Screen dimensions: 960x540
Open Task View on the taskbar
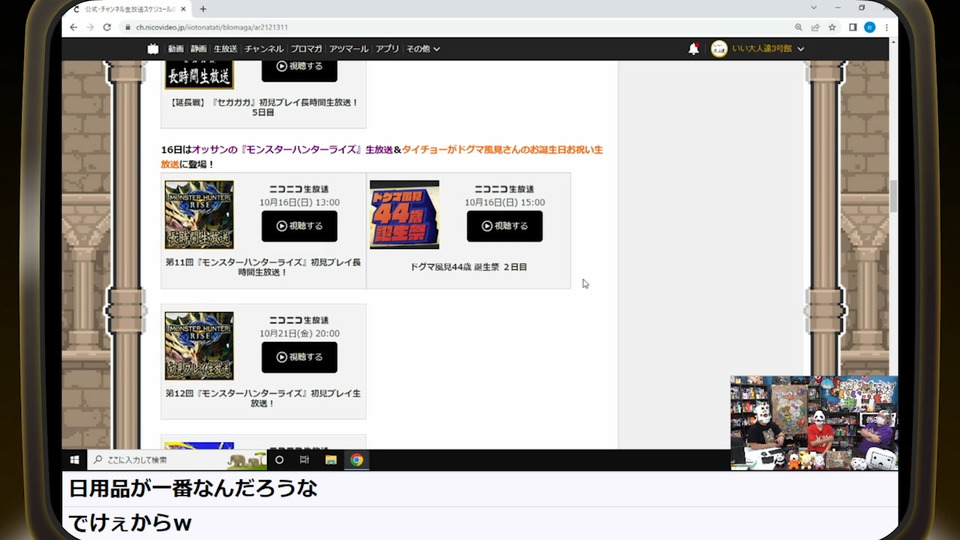304,460
